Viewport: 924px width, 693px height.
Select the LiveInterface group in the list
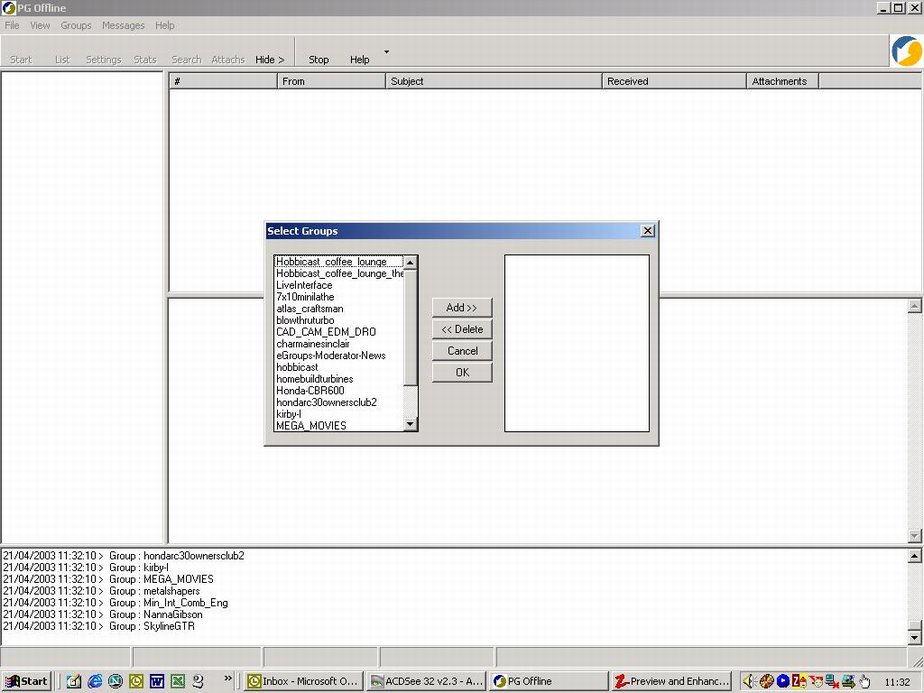tap(304, 285)
